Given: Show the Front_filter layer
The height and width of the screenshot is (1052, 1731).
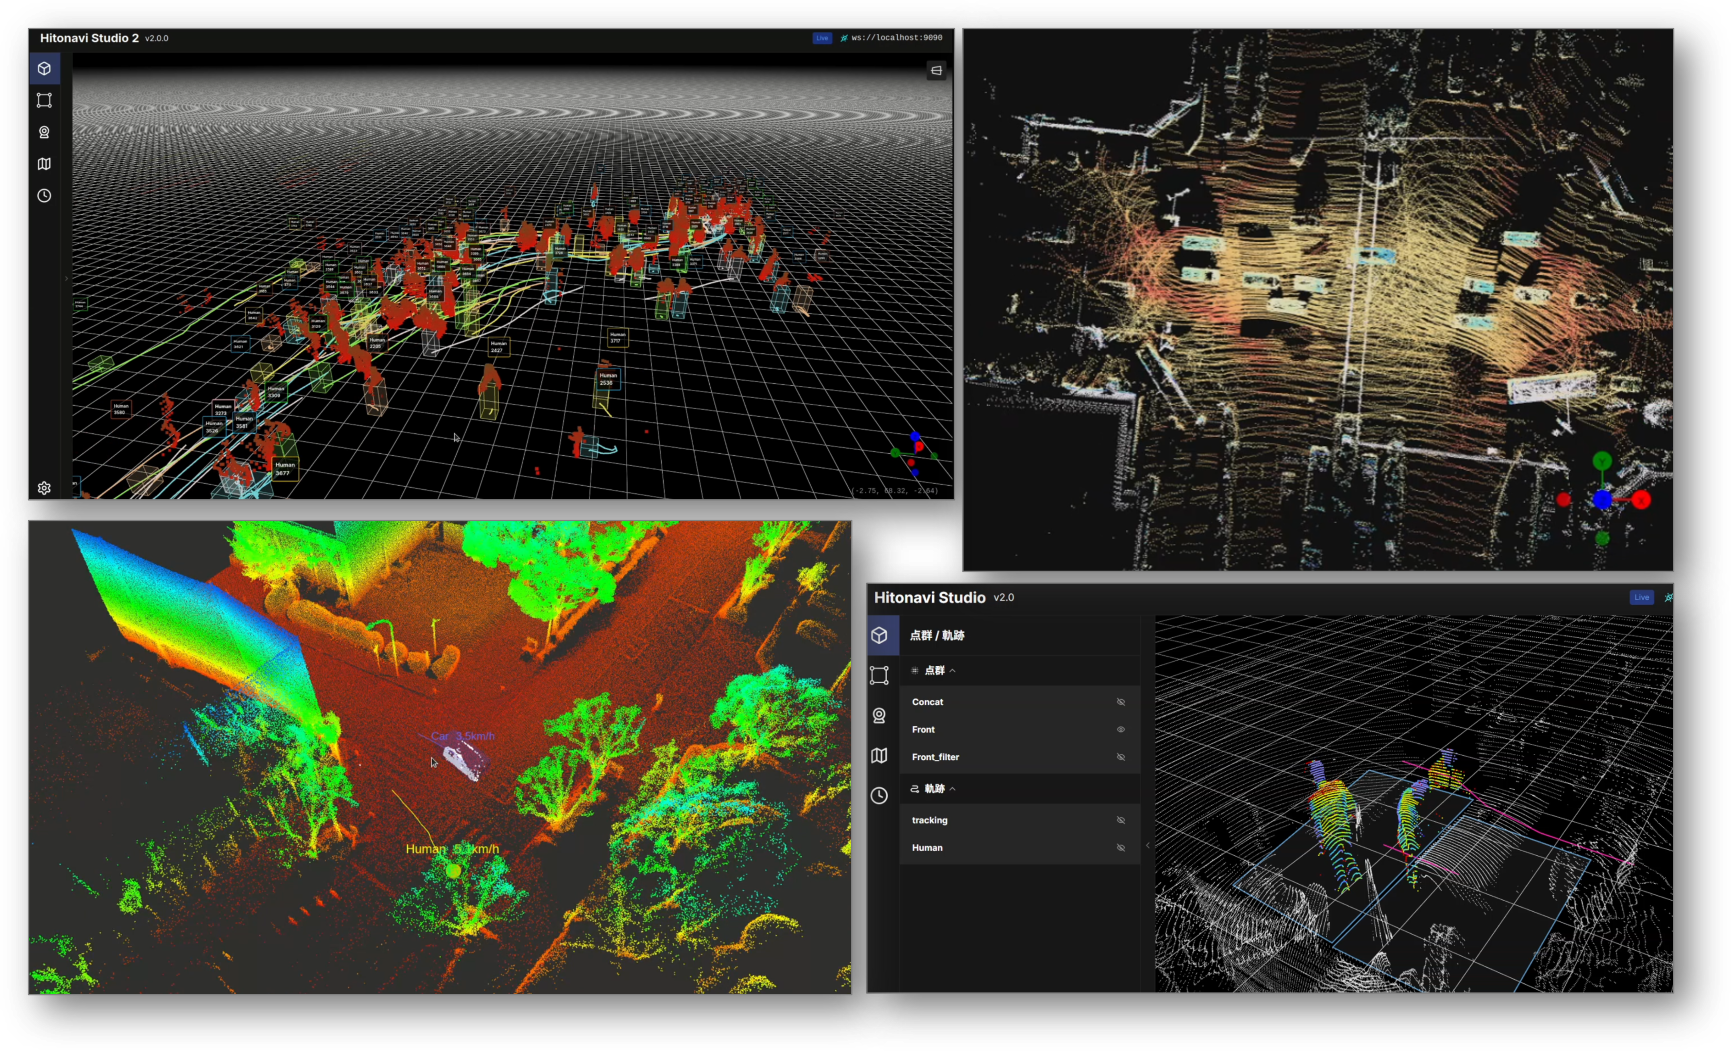Looking at the screenshot, I should pos(1121,757).
